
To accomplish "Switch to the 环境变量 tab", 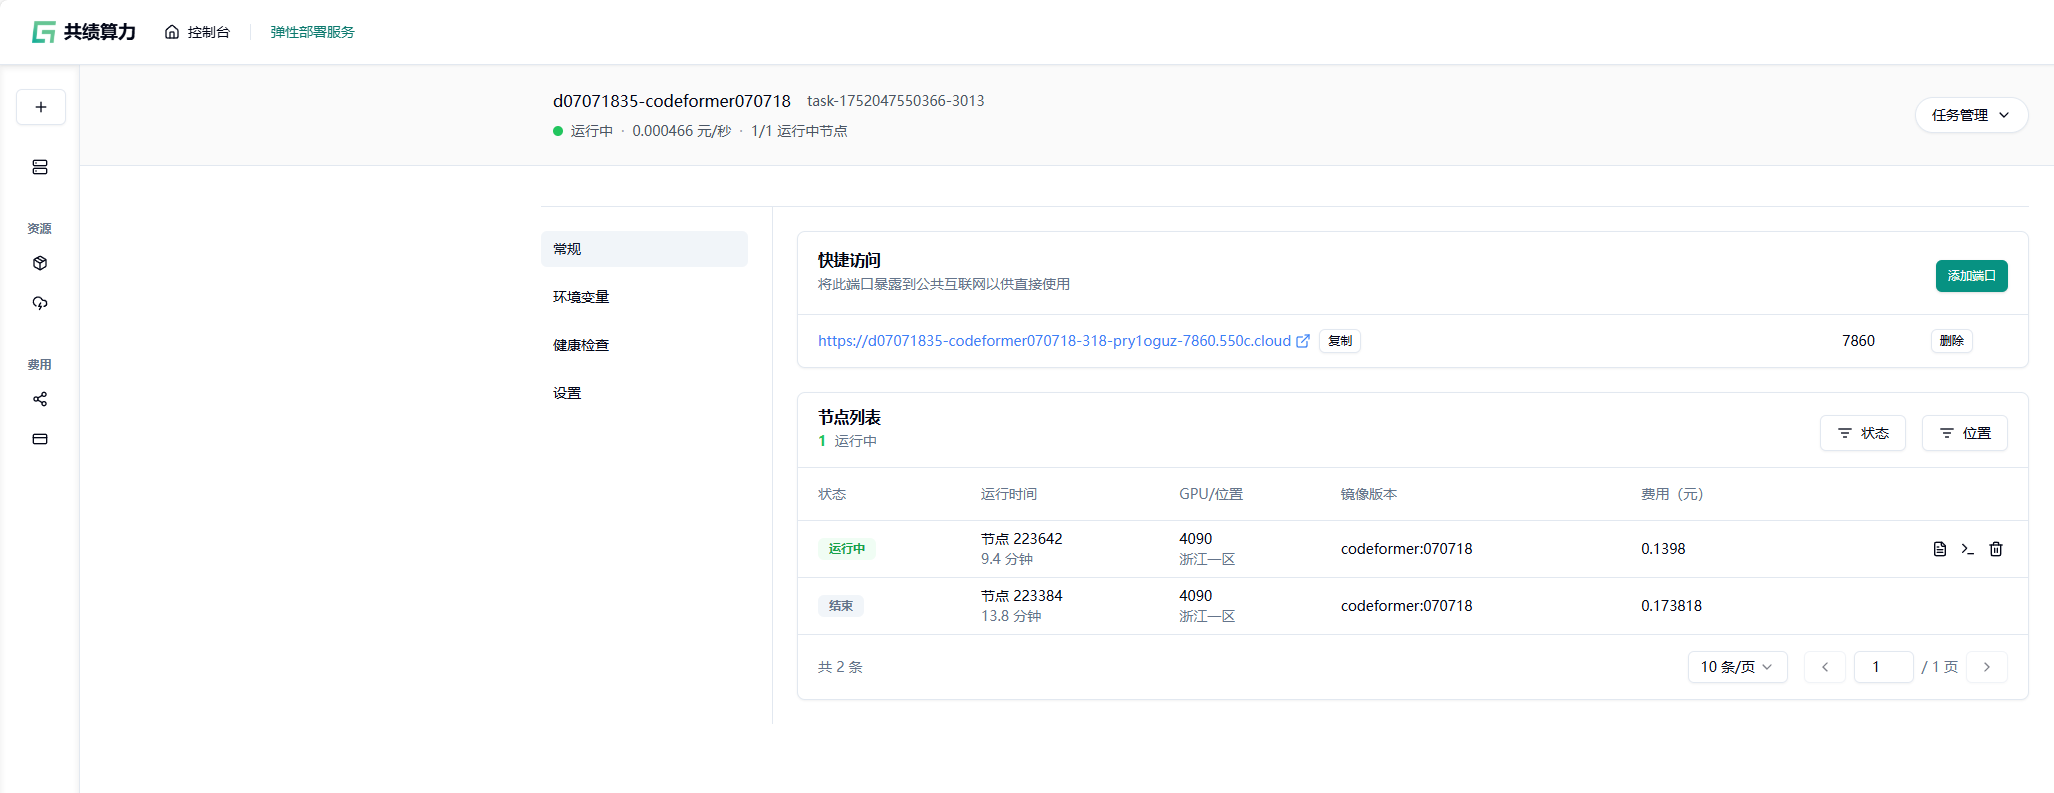I will coord(581,297).
